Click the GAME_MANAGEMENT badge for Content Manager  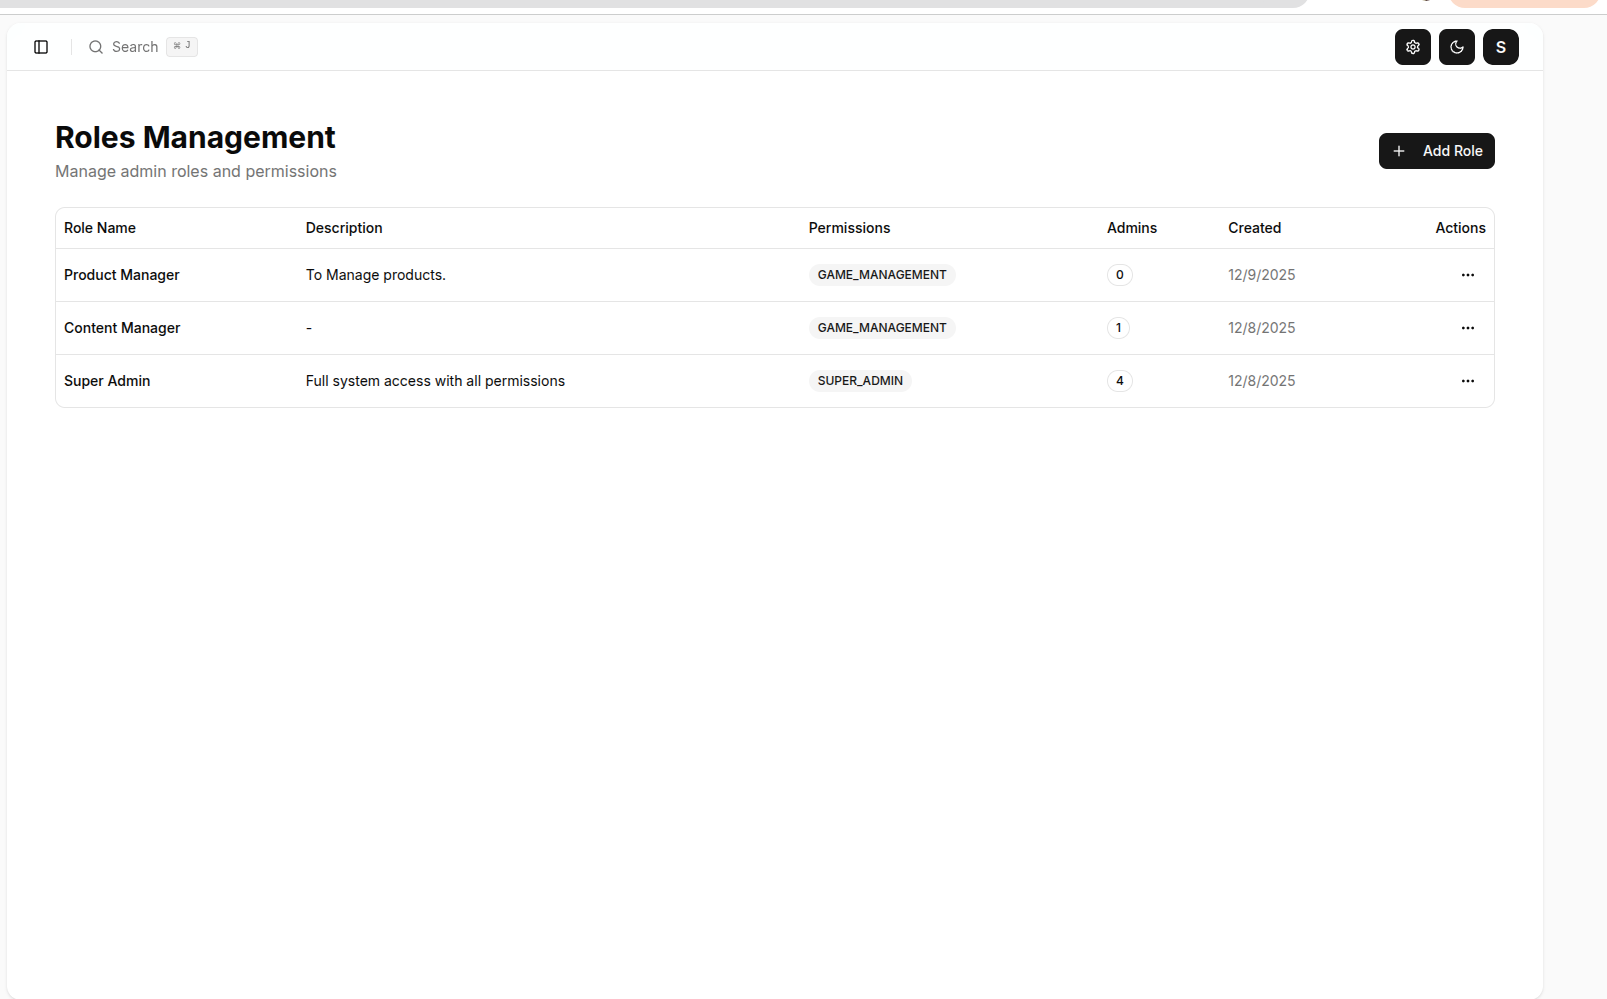(x=881, y=328)
